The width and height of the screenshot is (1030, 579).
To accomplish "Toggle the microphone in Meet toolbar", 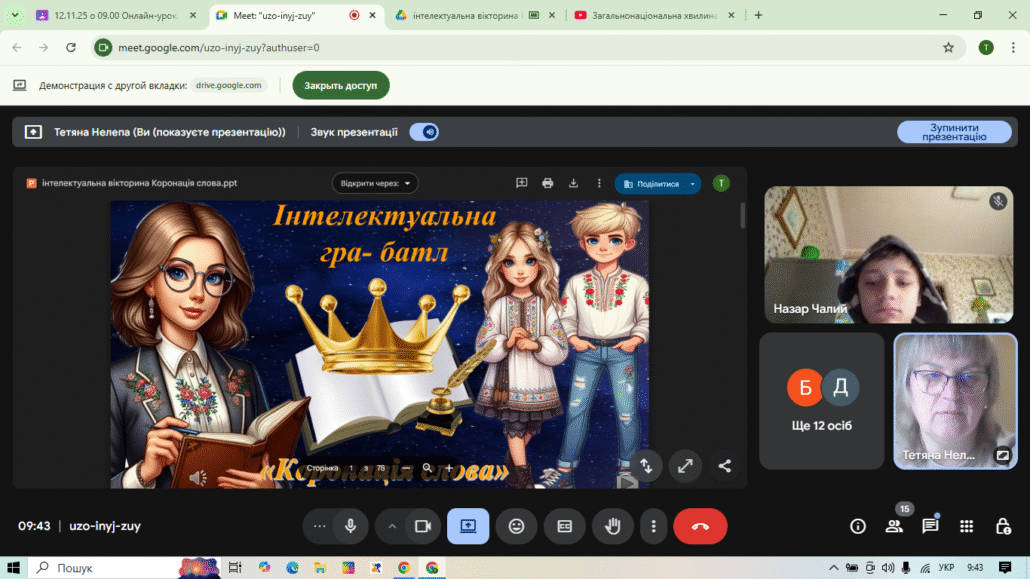I will (x=351, y=526).
